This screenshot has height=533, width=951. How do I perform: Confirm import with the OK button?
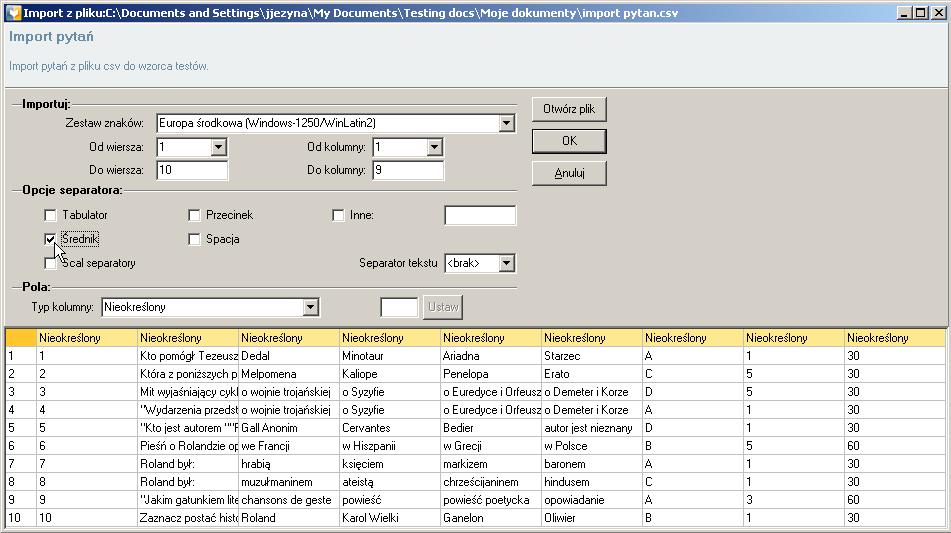tap(569, 141)
